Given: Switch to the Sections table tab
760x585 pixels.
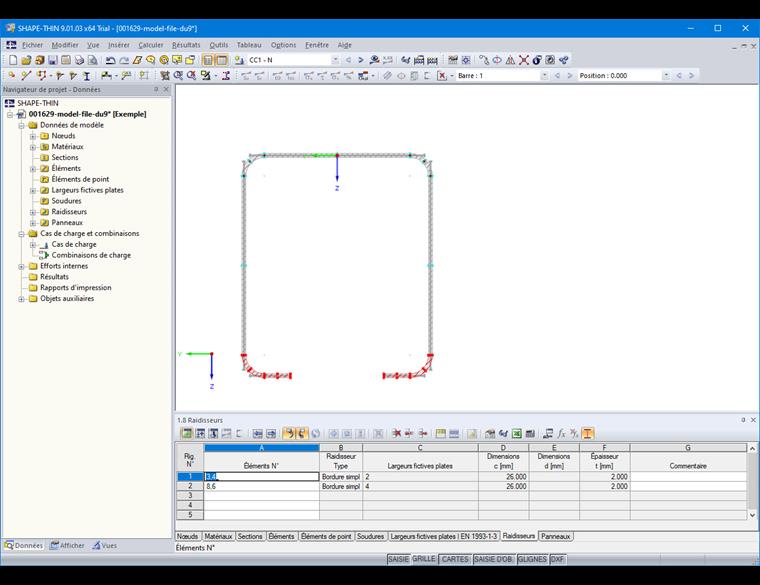Looking at the screenshot, I should (x=250, y=537).
